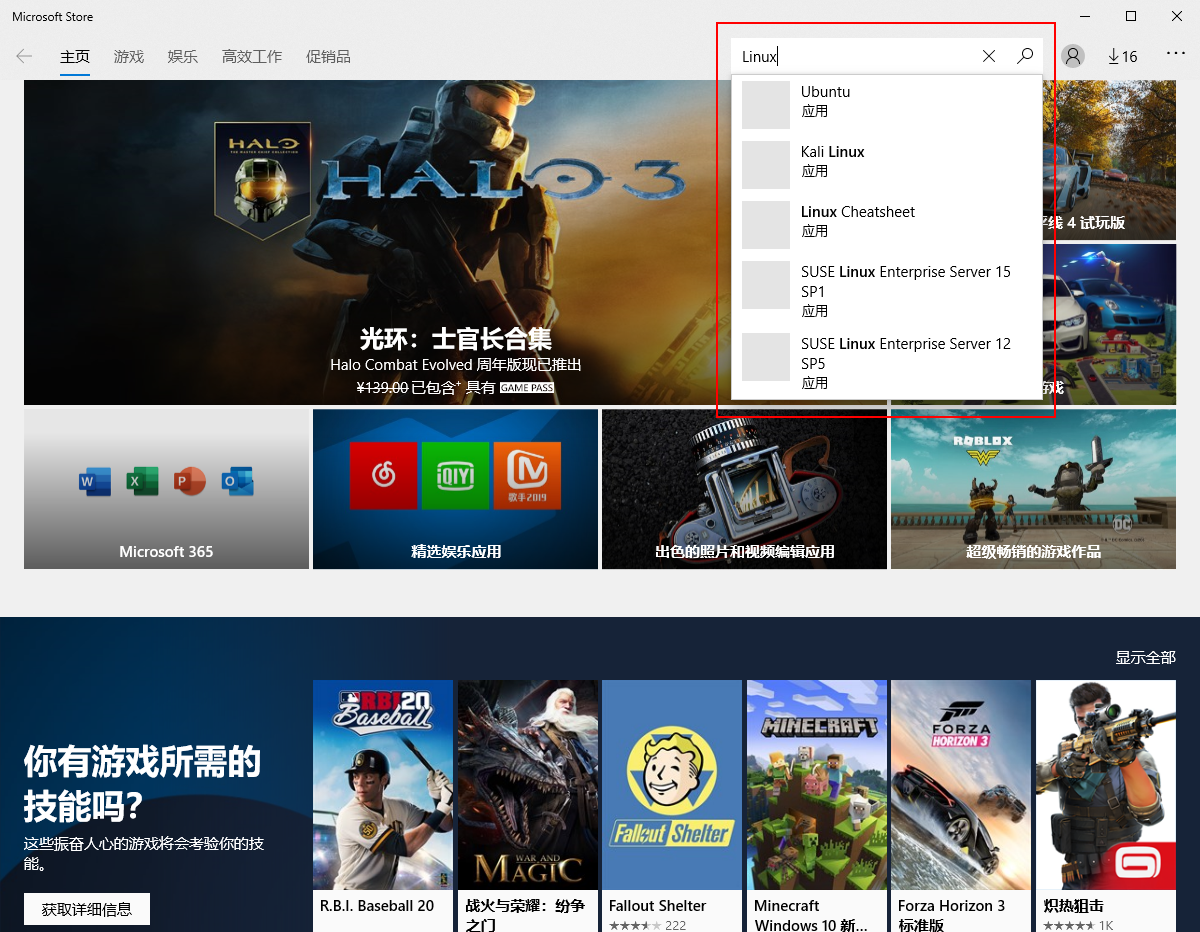
Task: Close the Microsoft Store window
Action: 1177,16
